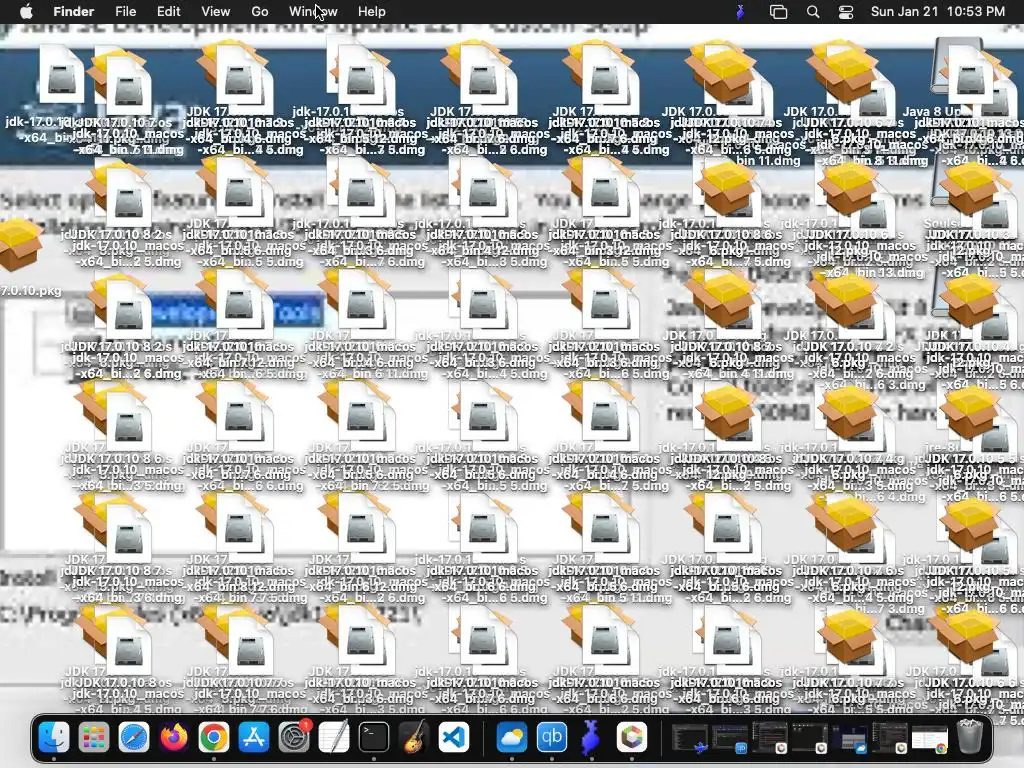Screen dimensions: 1024x768
Task: Select the 7.0.10.pkg package on left edge
Action: click(21, 246)
